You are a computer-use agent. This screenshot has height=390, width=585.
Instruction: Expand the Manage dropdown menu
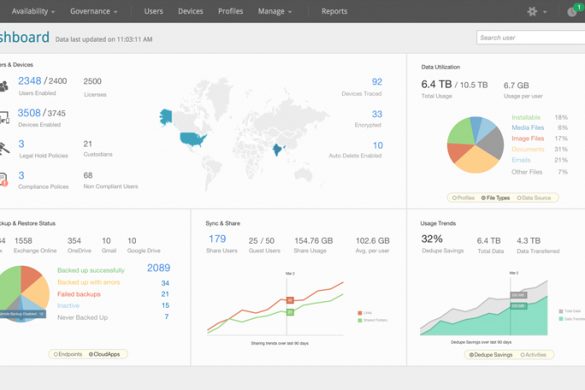[275, 12]
